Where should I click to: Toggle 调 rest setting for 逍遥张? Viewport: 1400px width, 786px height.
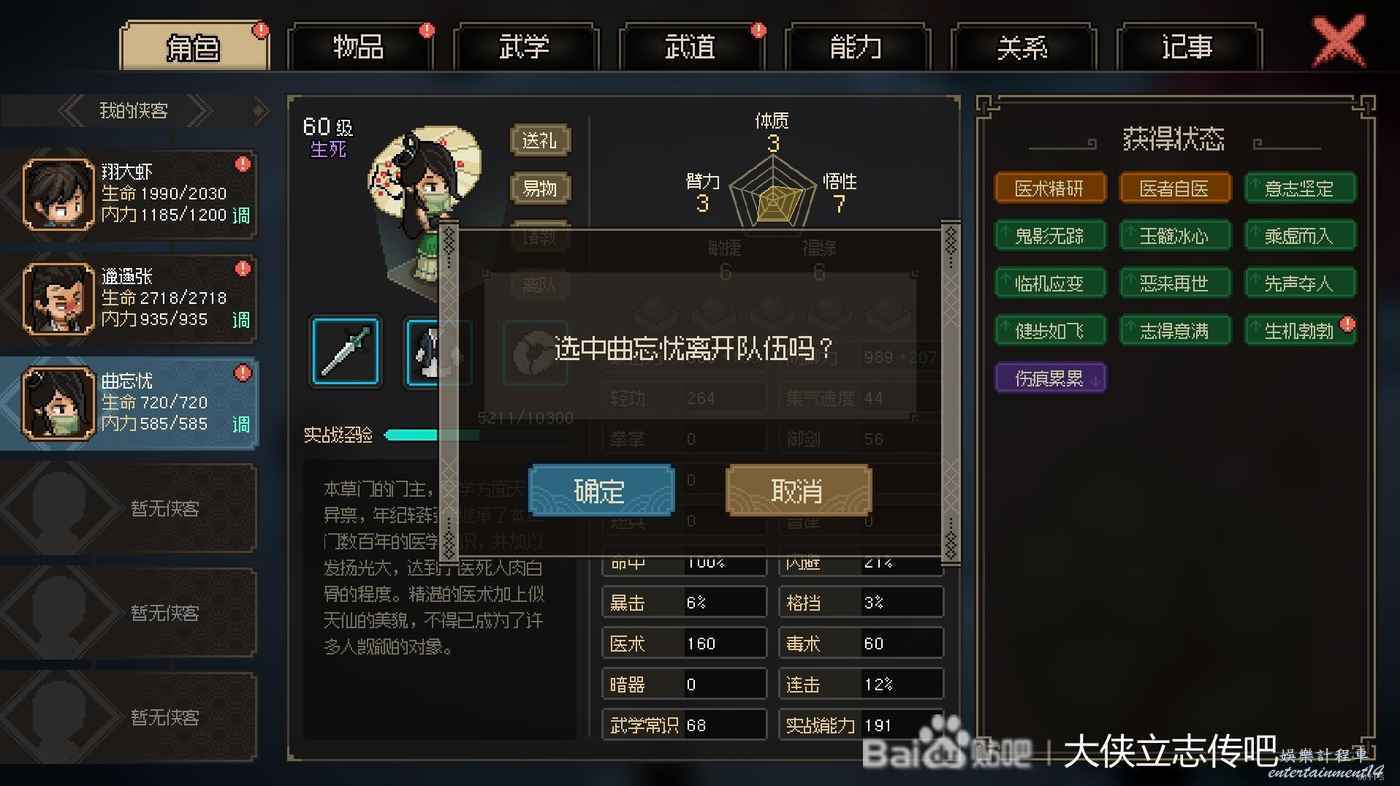coord(241,320)
